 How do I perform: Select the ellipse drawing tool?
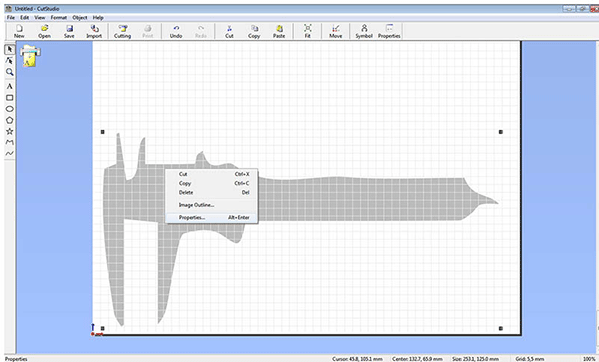10,109
